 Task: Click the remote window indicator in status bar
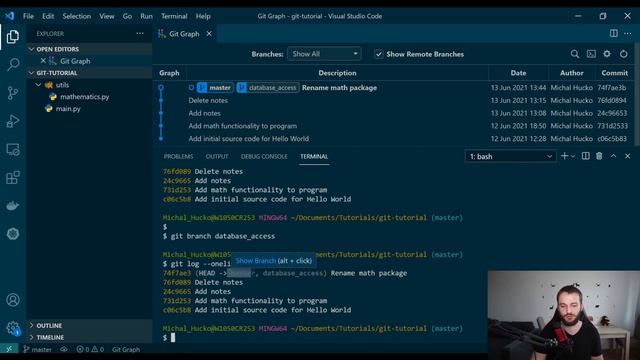point(9,349)
